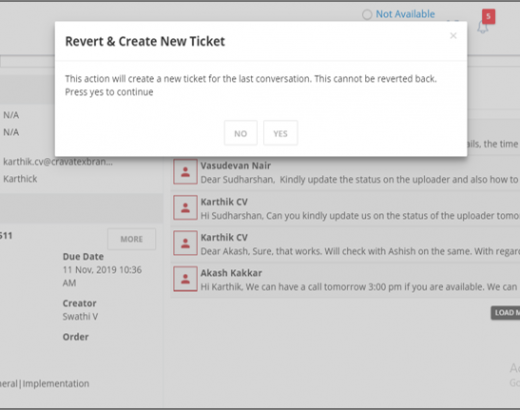Open Karthik CV's message to Akash
The width and height of the screenshot is (520, 410).
pos(360,251)
